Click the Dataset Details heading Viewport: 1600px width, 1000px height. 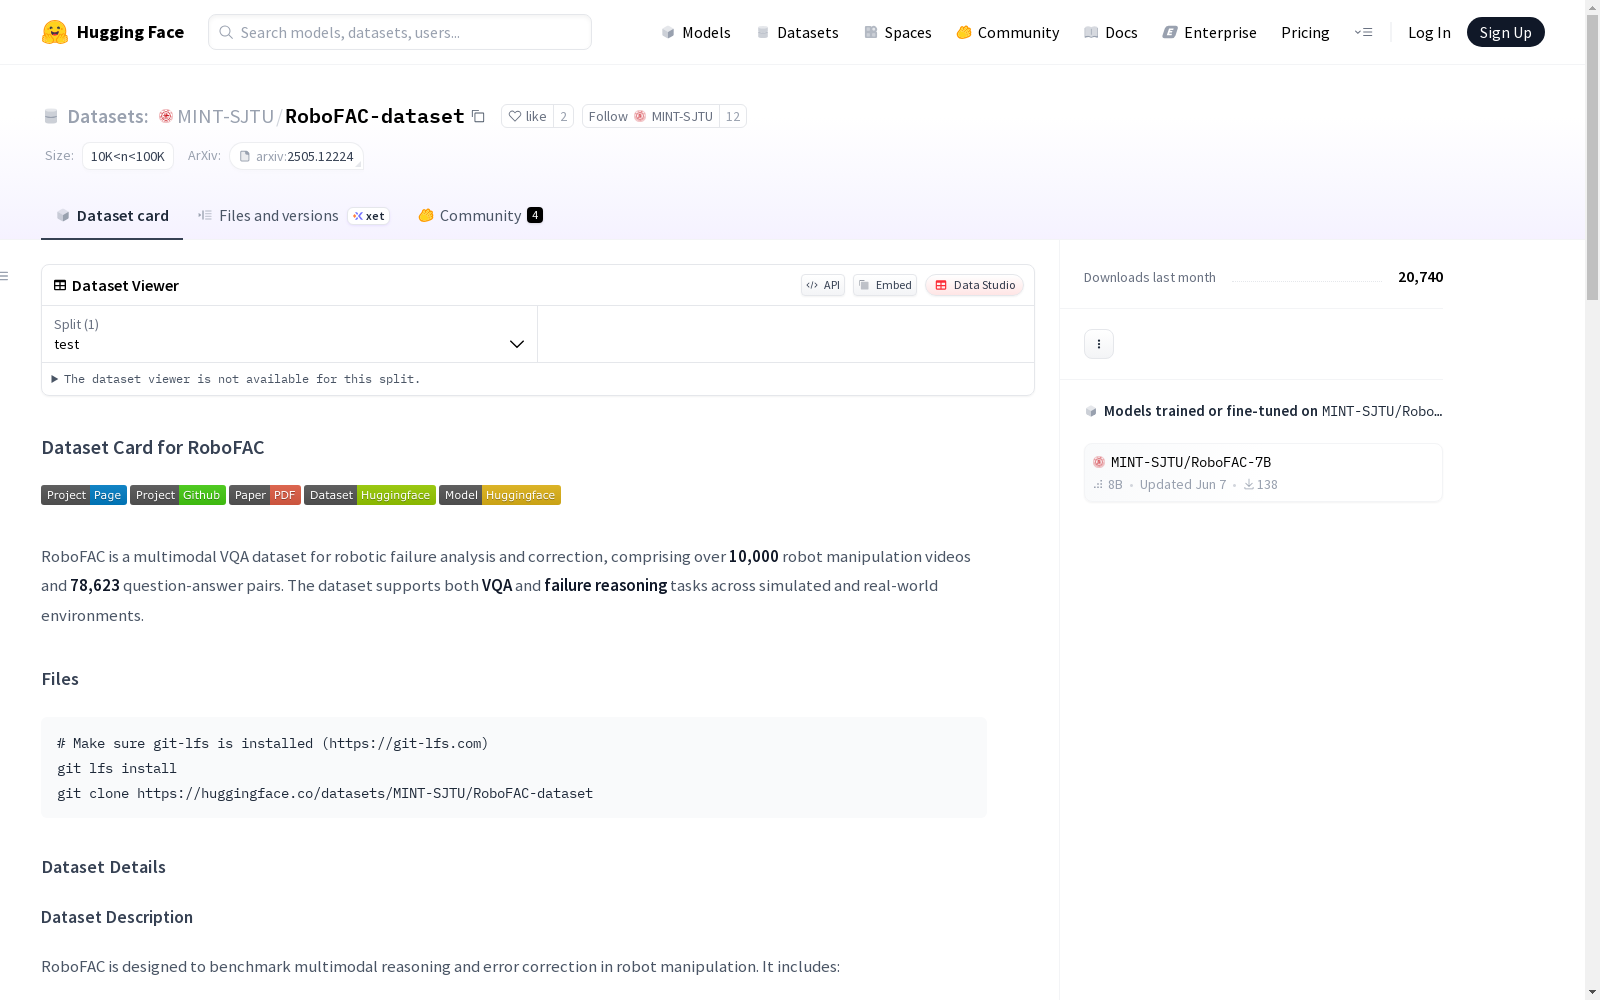(104, 867)
